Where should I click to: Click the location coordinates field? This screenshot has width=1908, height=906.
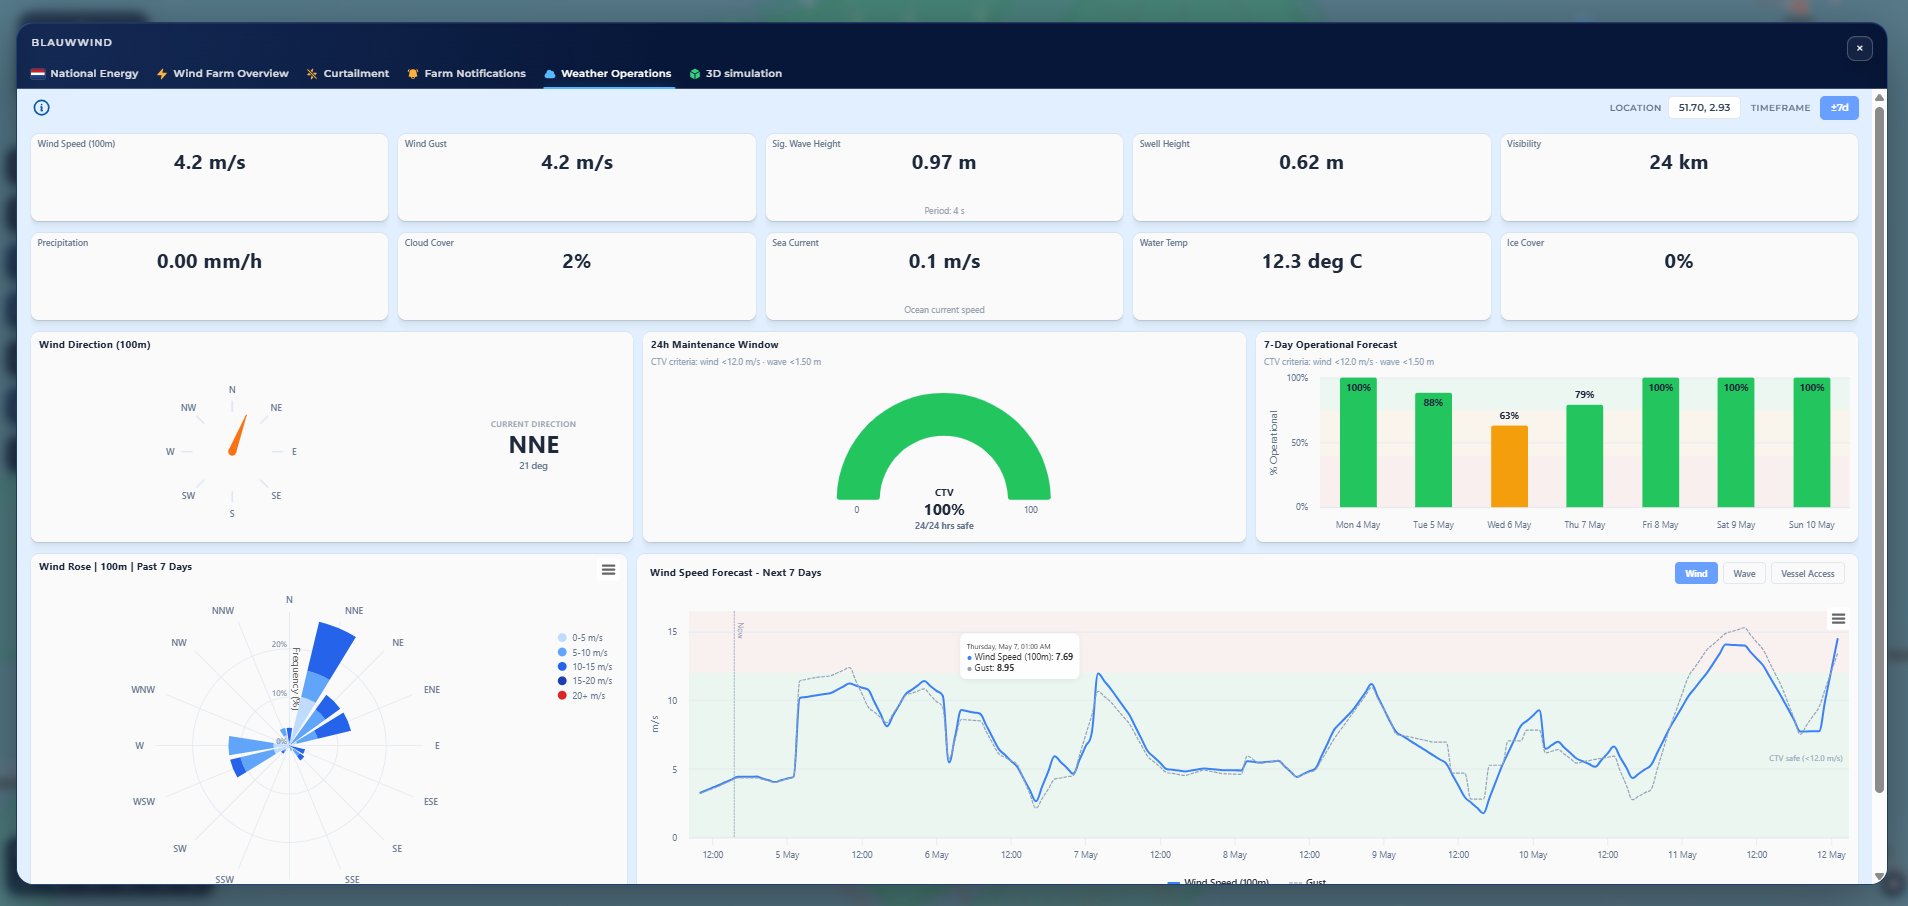1704,108
